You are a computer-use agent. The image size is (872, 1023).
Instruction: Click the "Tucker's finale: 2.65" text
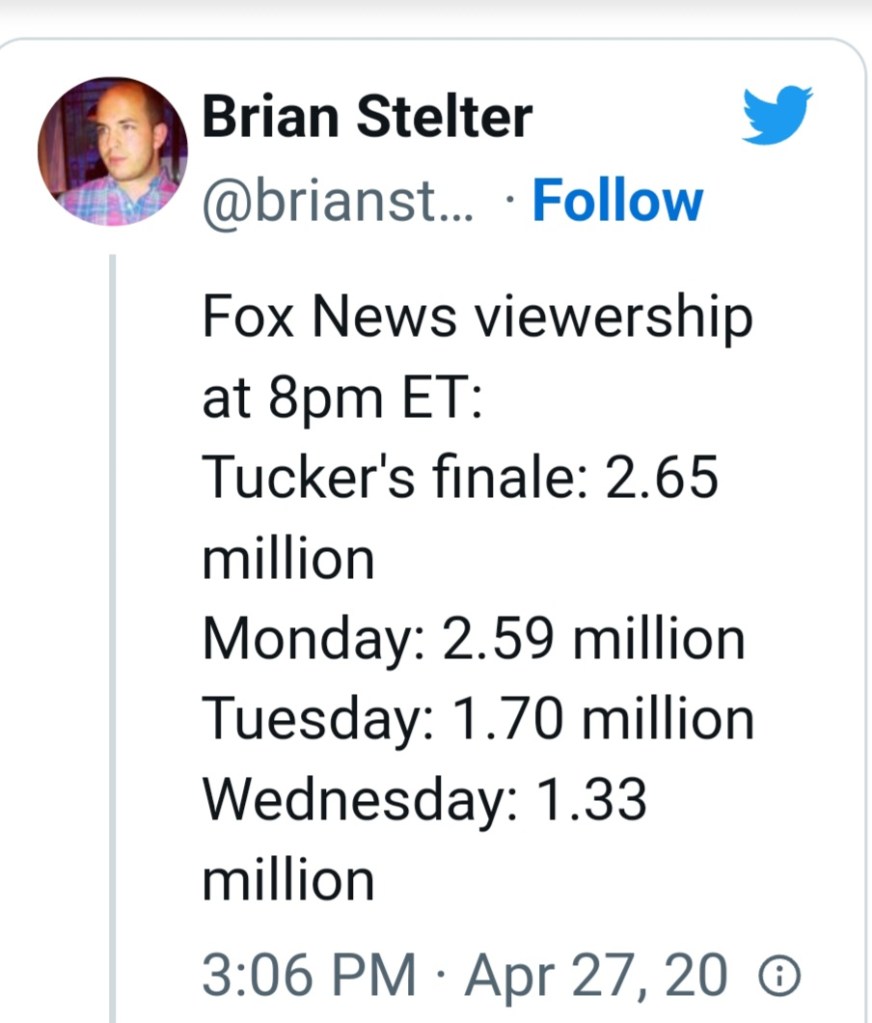[x=460, y=479]
